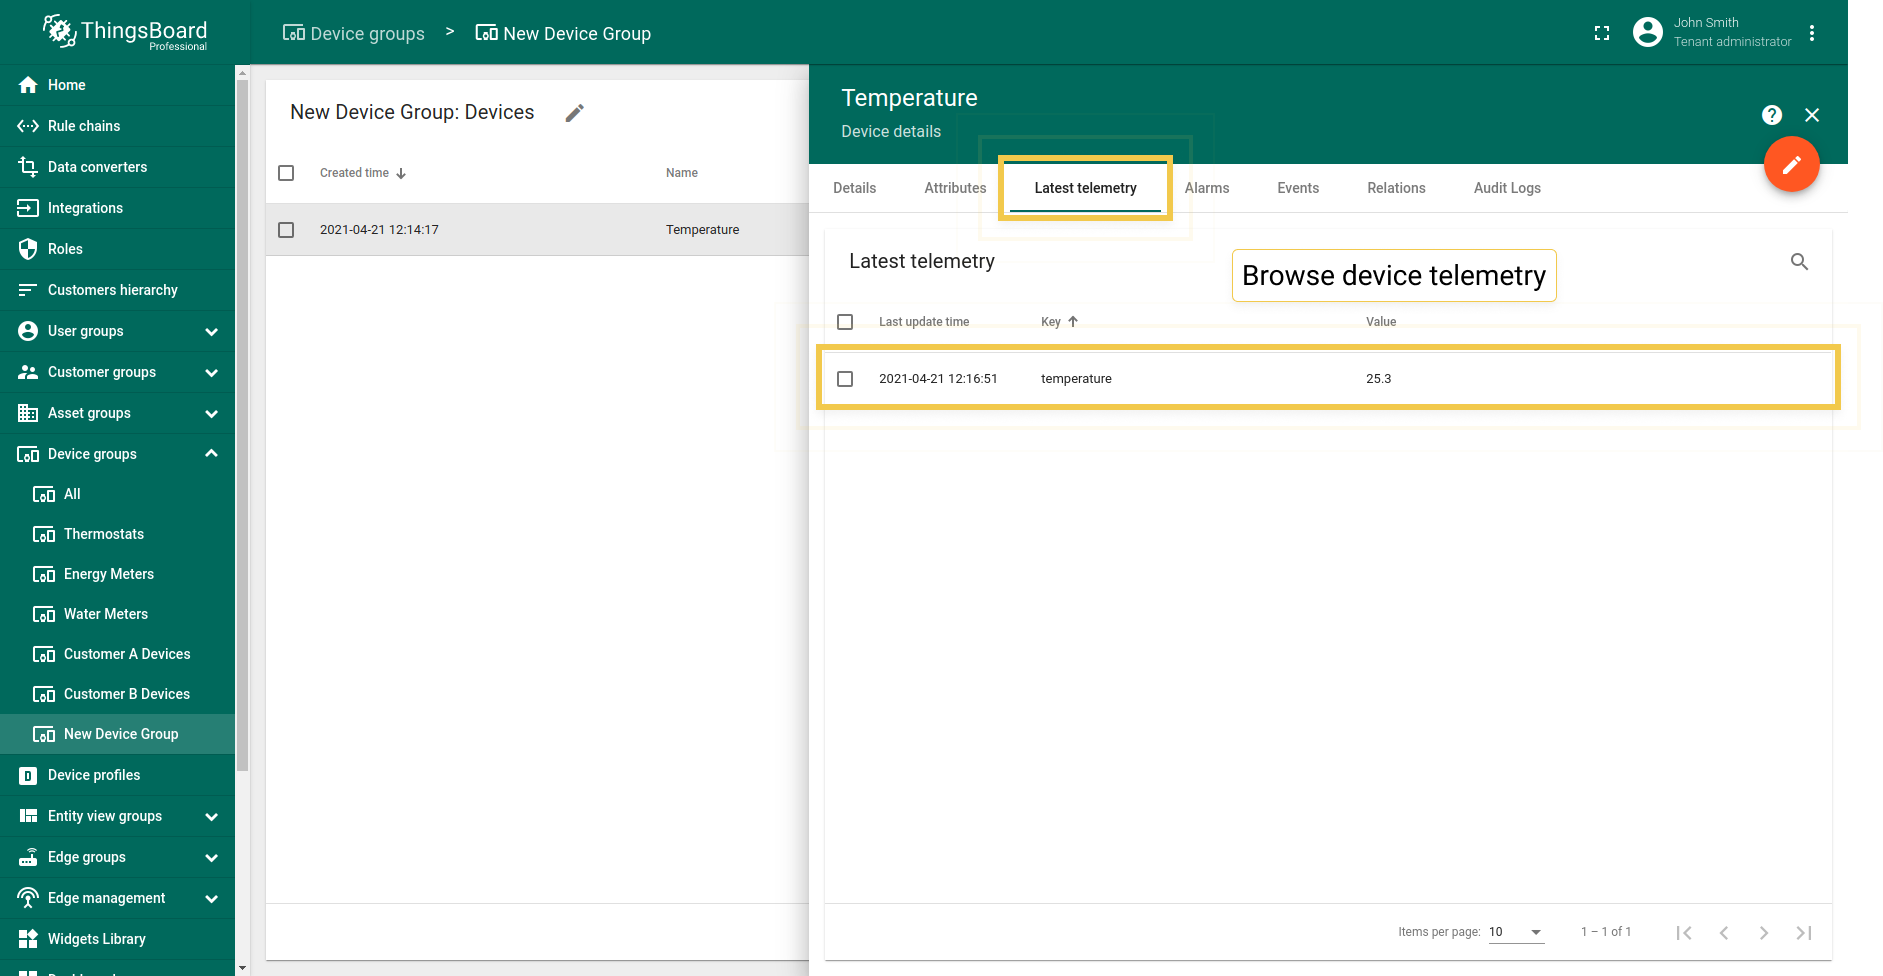This screenshot has height=976, width=1883.
Task: Sort telemetry by Key arrow
Action: click(x=1073, y=322)
